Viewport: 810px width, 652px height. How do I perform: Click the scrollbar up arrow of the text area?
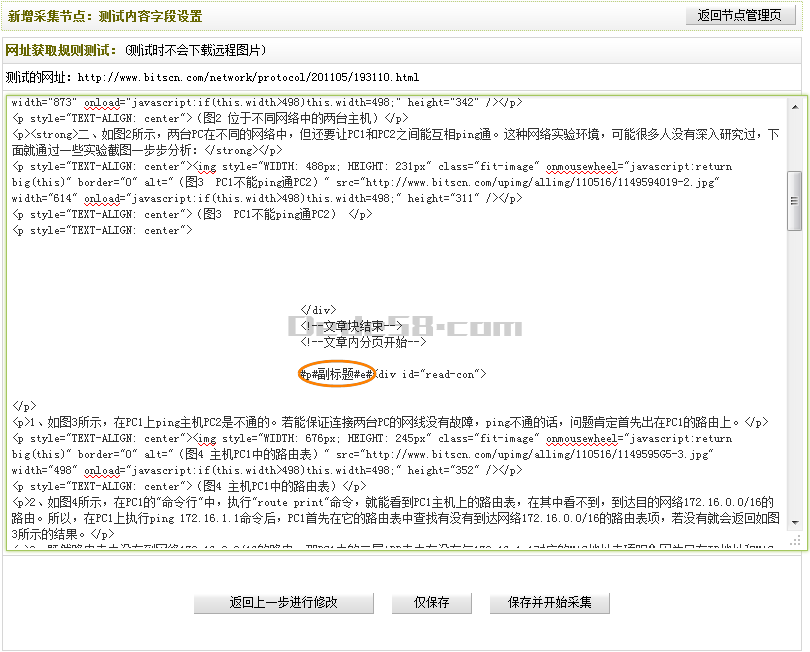click(795, 105)
